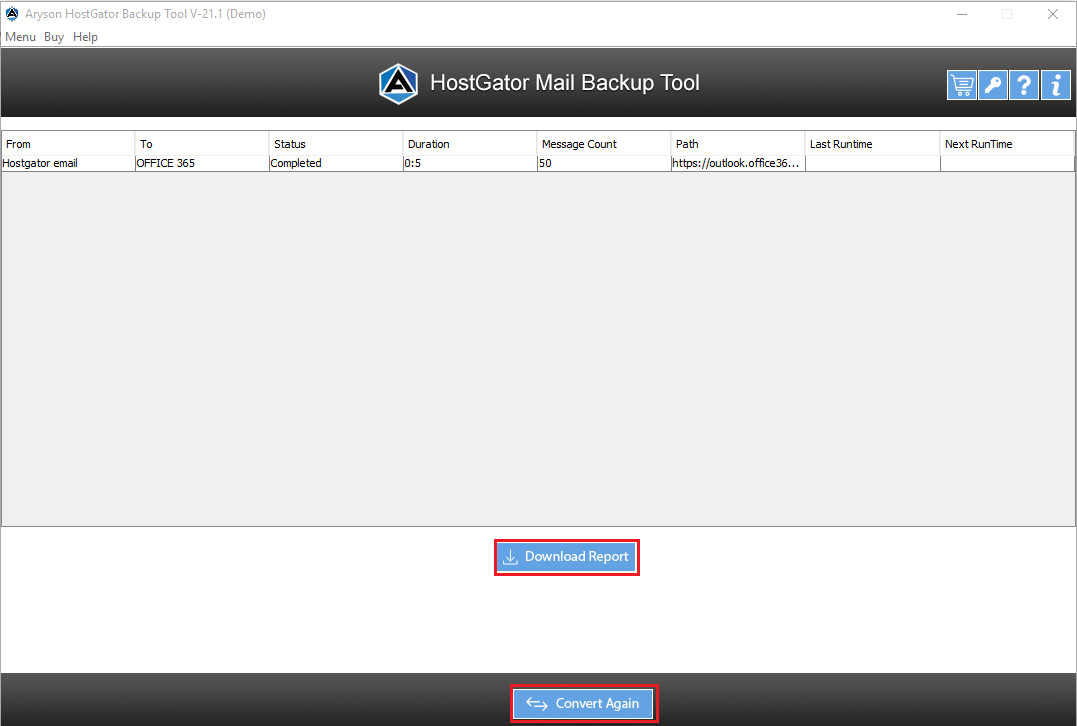The image size is (1077, 726).
Task: Select the Next RunTime column header
Action: (x=1007, y=144)
